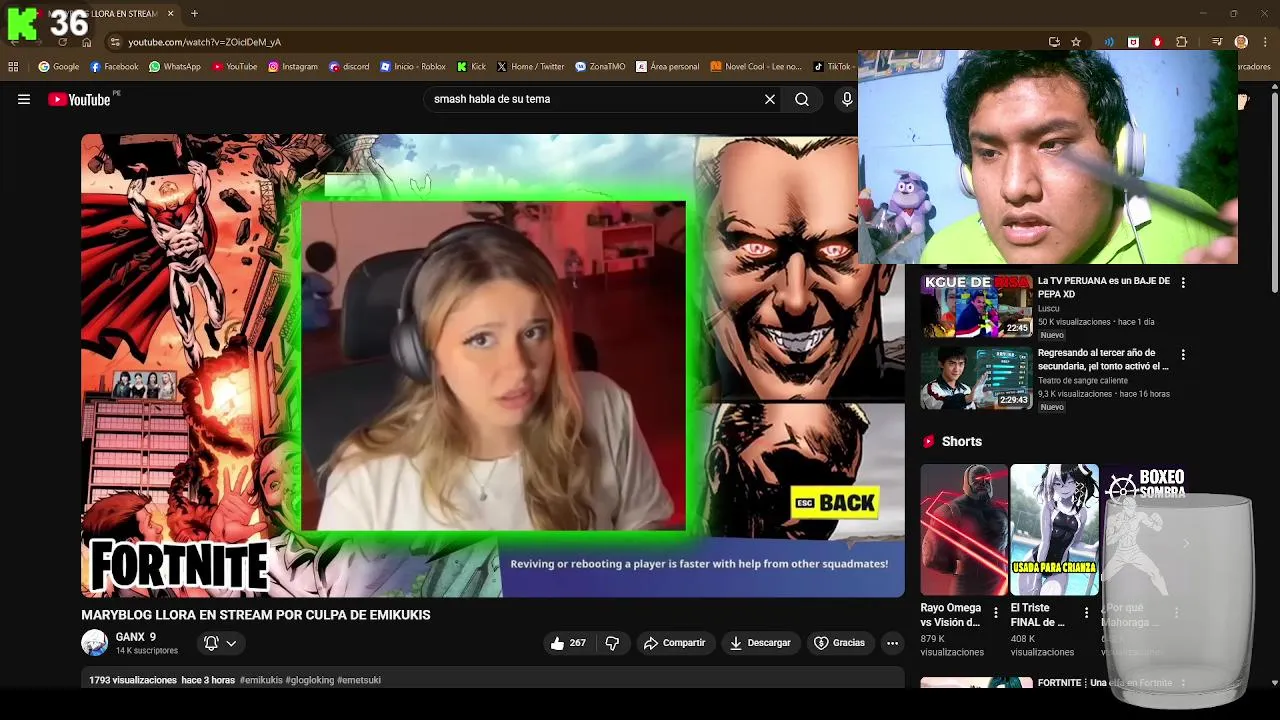Start voice search with the microphone icon
1280x720 pixels.
[x=847, y=99]
